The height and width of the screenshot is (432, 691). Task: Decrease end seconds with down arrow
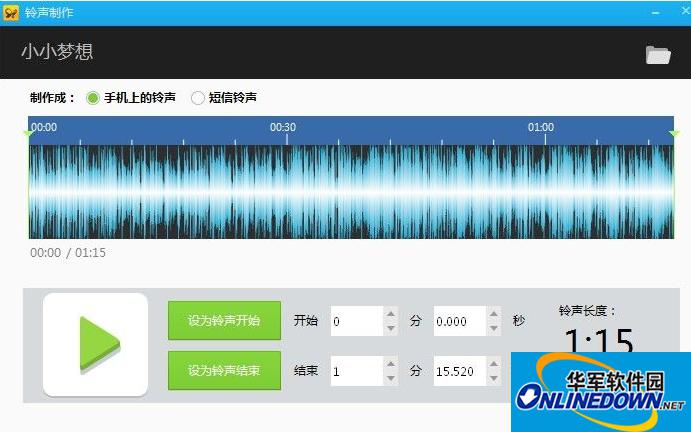(494, 378)
